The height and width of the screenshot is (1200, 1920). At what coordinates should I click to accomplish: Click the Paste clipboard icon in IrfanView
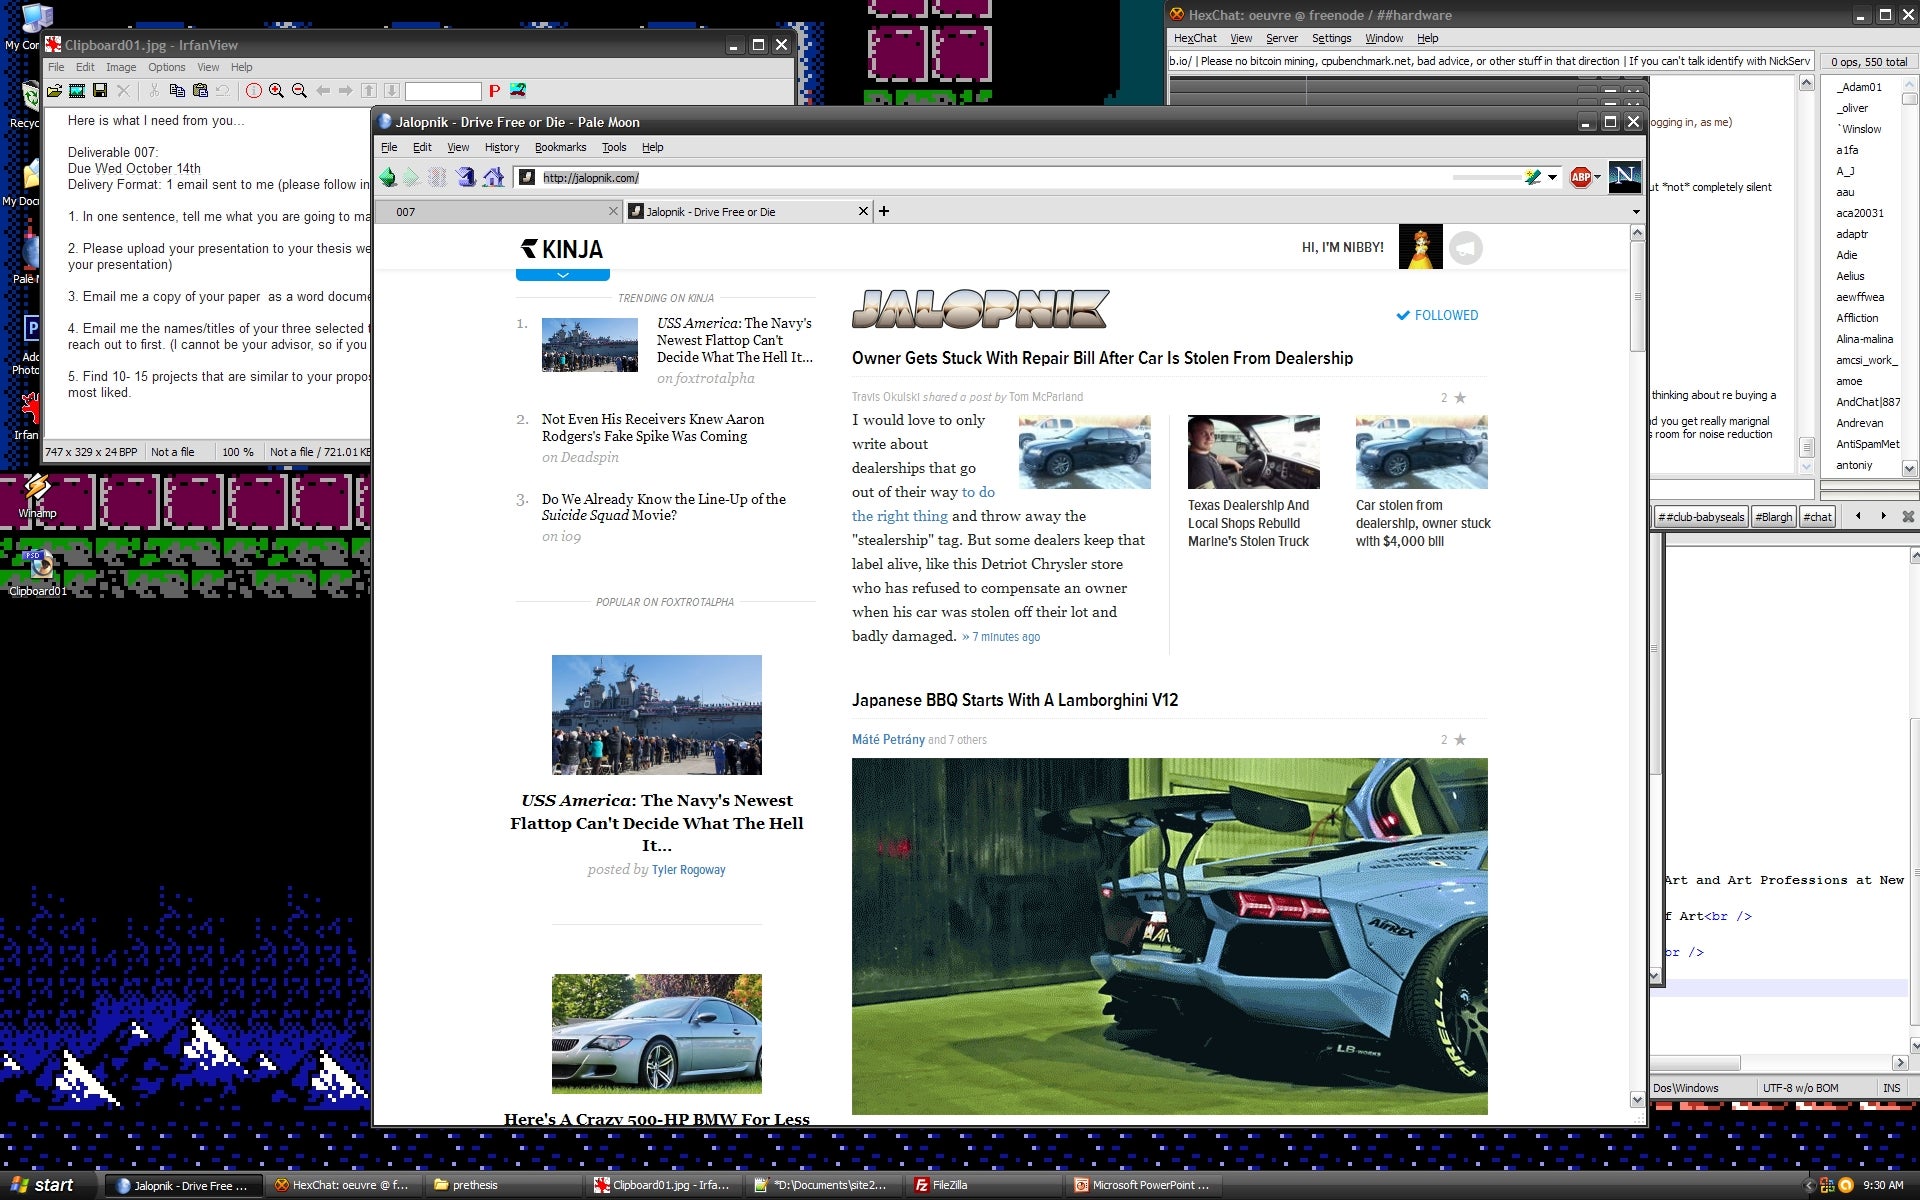(200, 91)
